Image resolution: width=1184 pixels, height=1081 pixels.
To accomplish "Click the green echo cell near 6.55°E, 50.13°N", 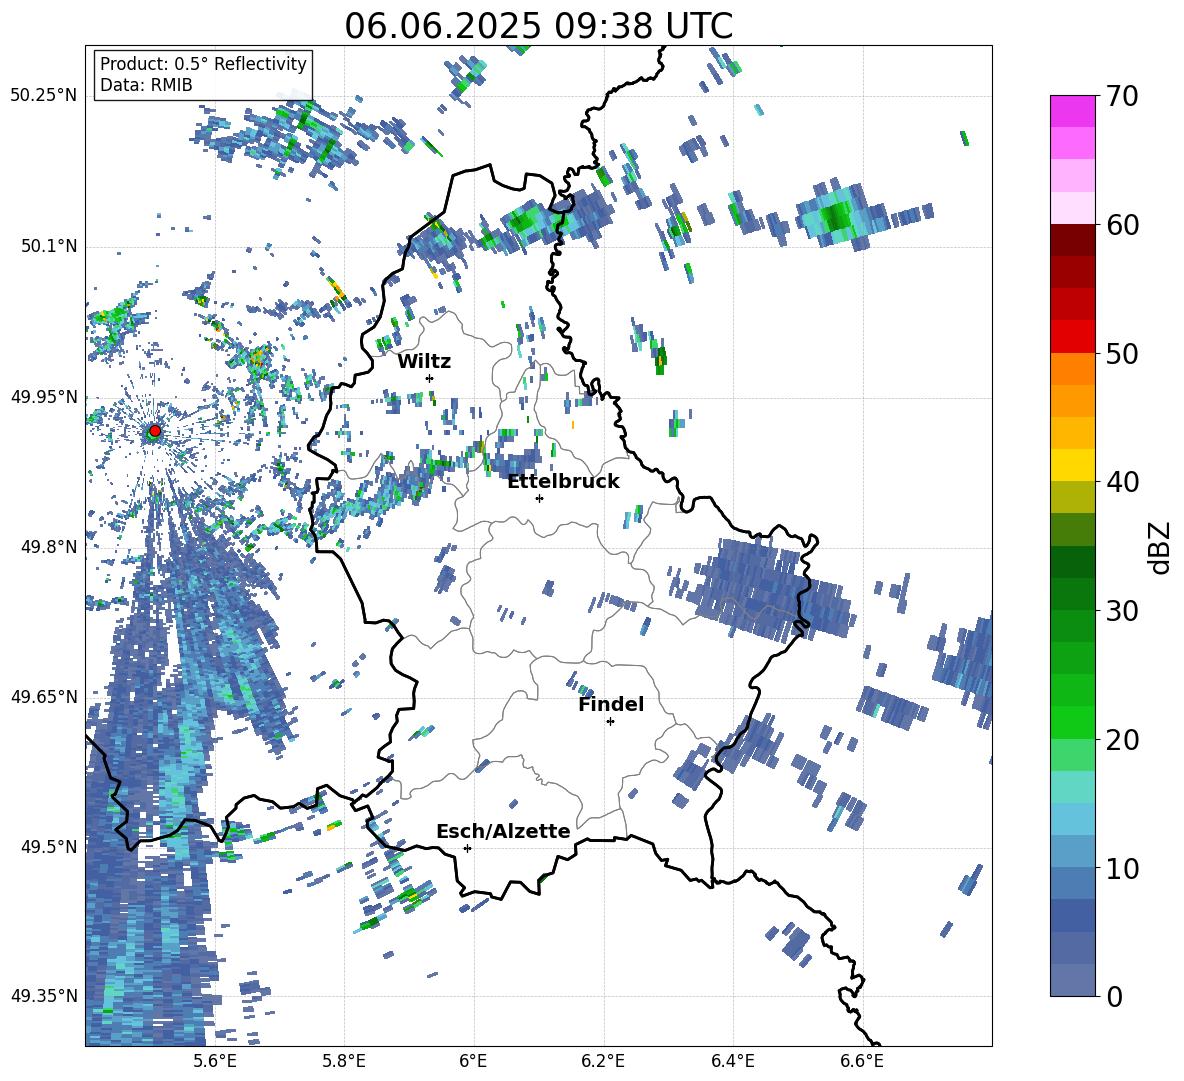I will pos(836,217).
